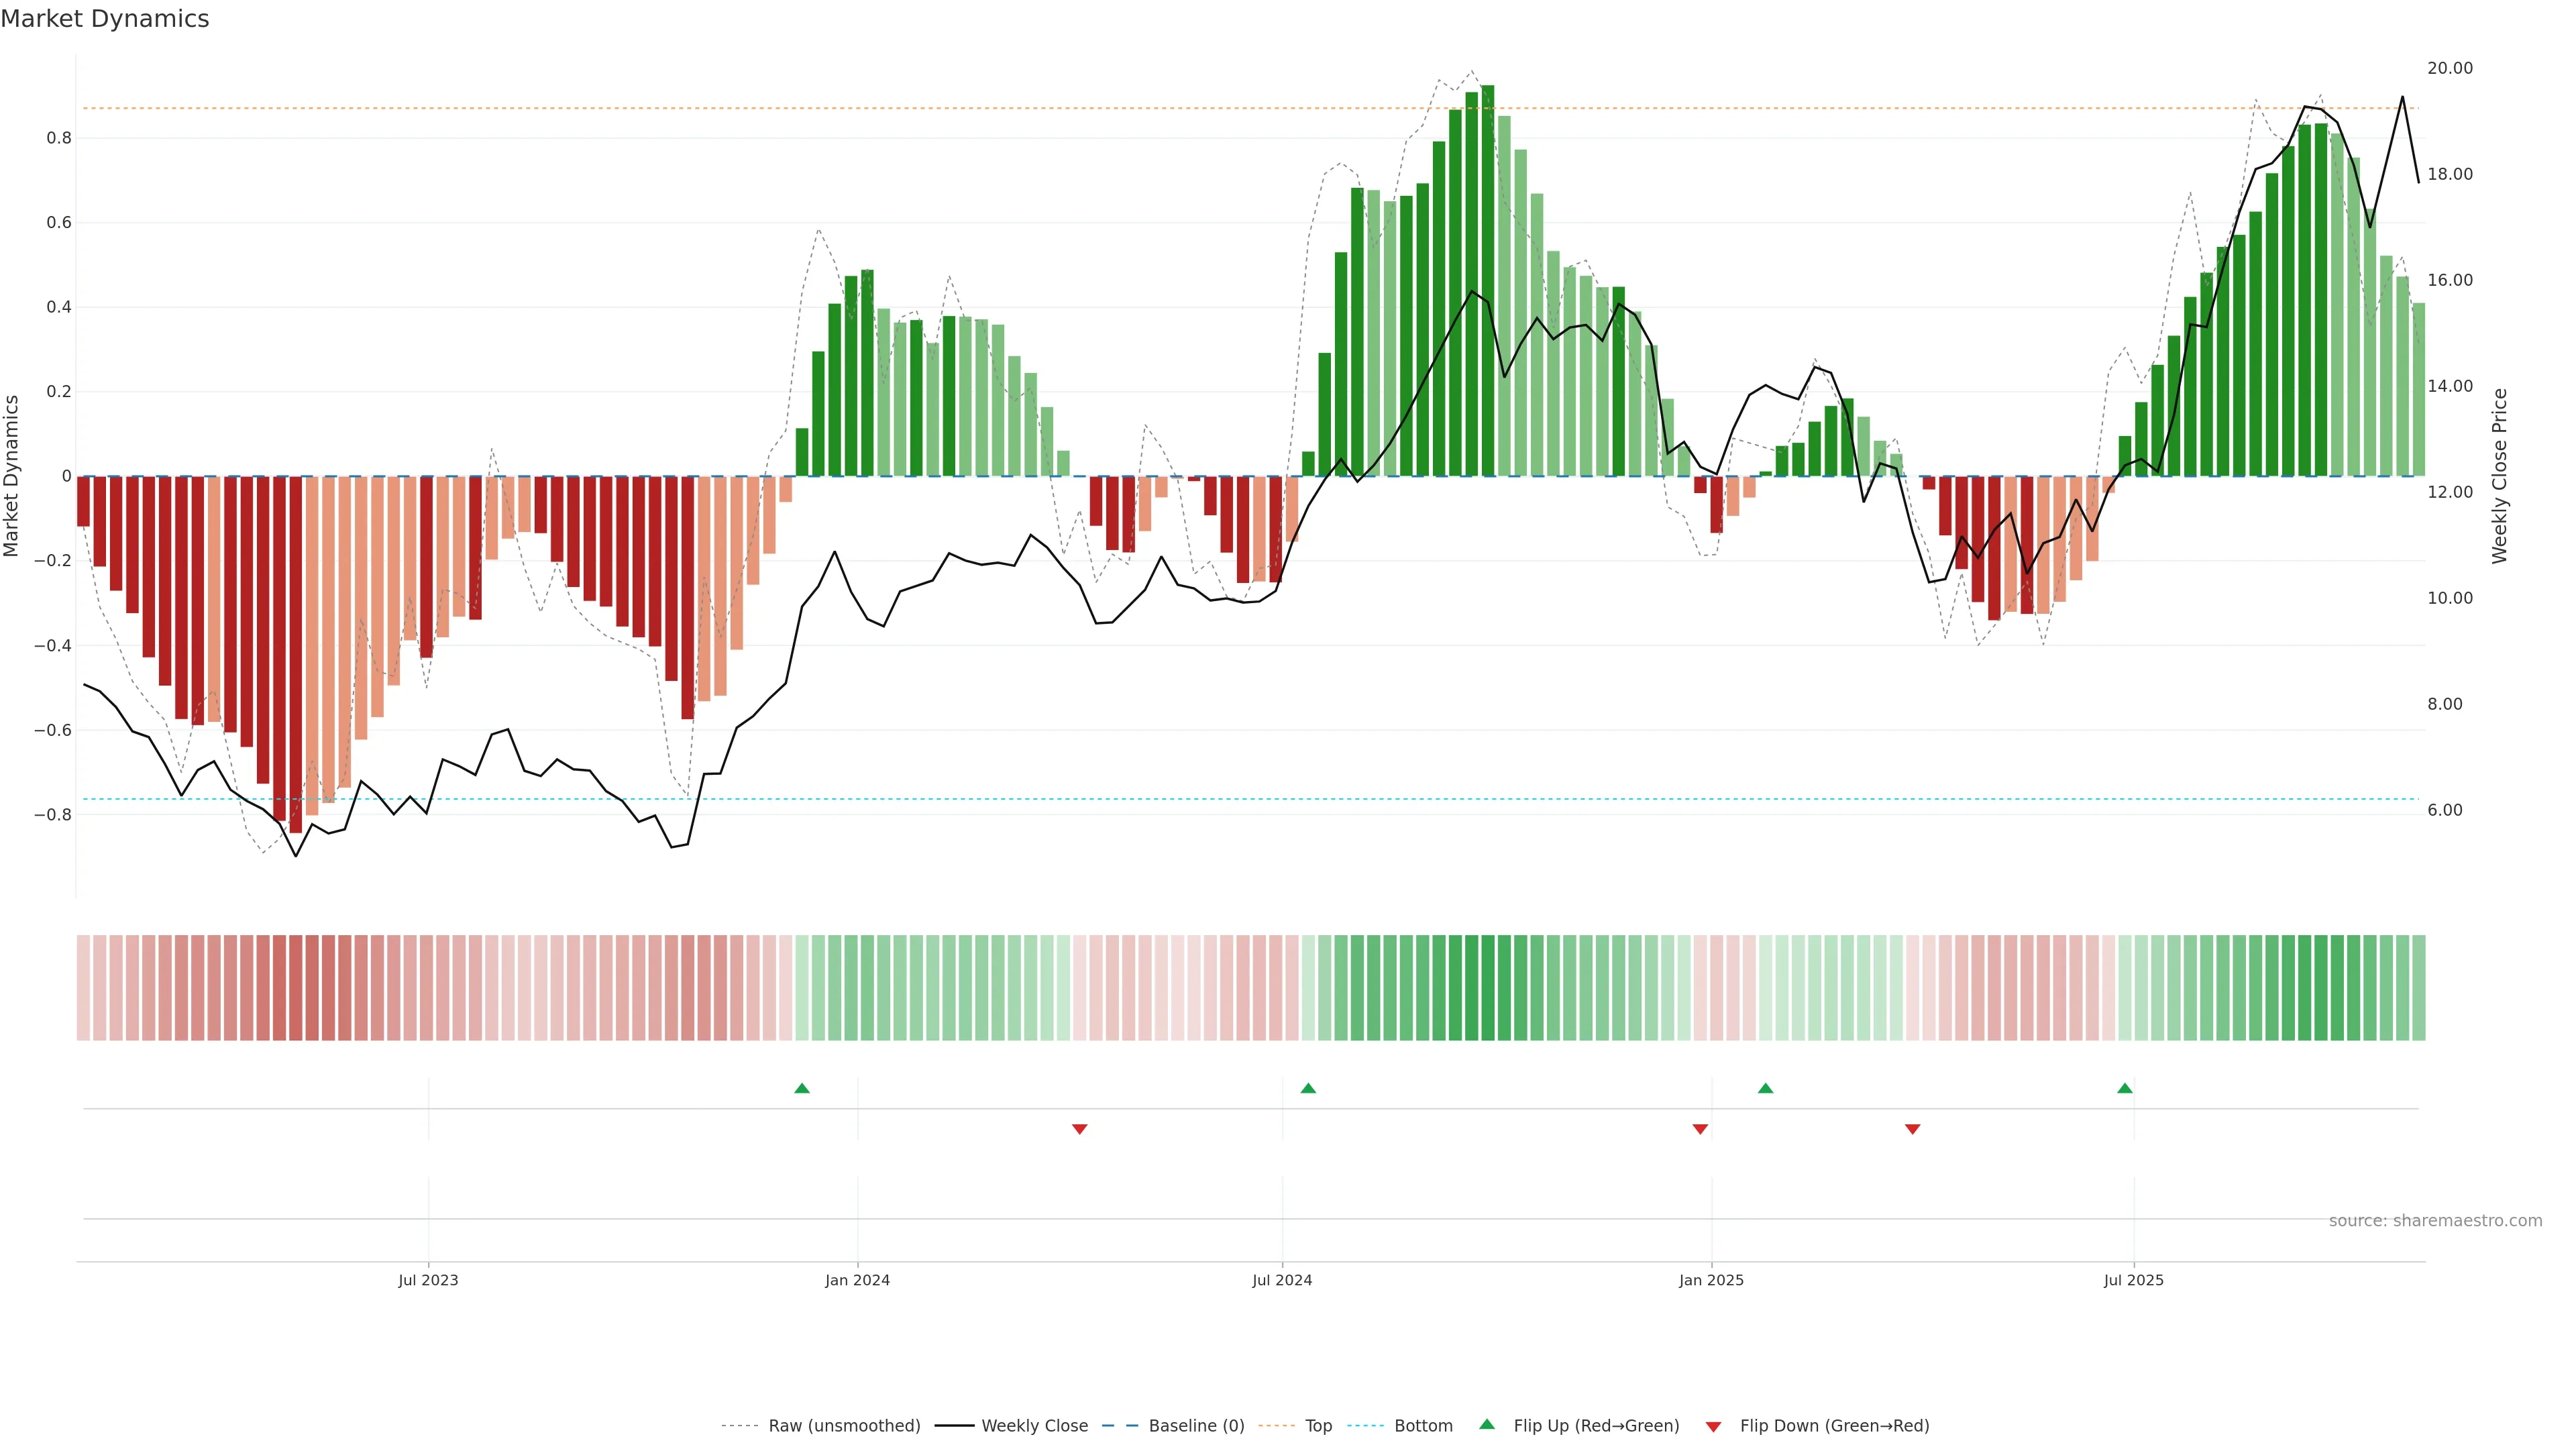Screen dimensions: 2576x1449
Task: Click the Flip Down (Green→Red) legend entry
Action: coord(1834,1426)
